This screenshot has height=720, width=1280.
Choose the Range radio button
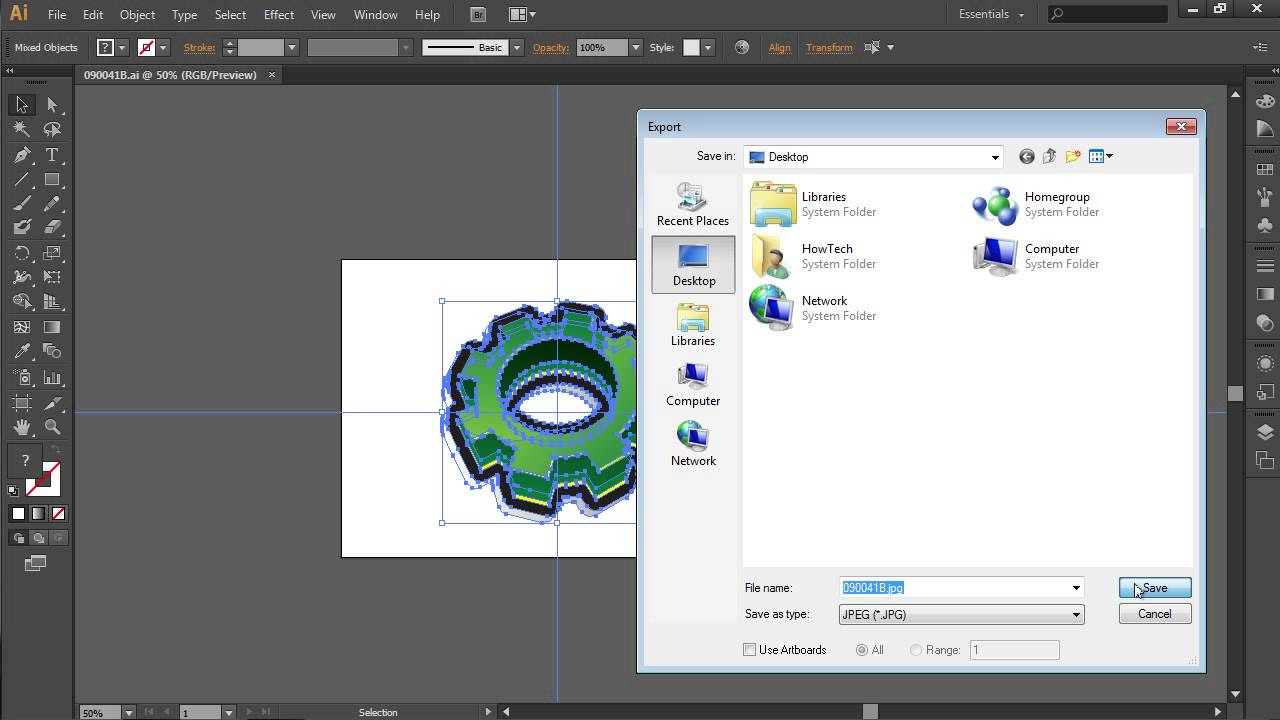915,649
